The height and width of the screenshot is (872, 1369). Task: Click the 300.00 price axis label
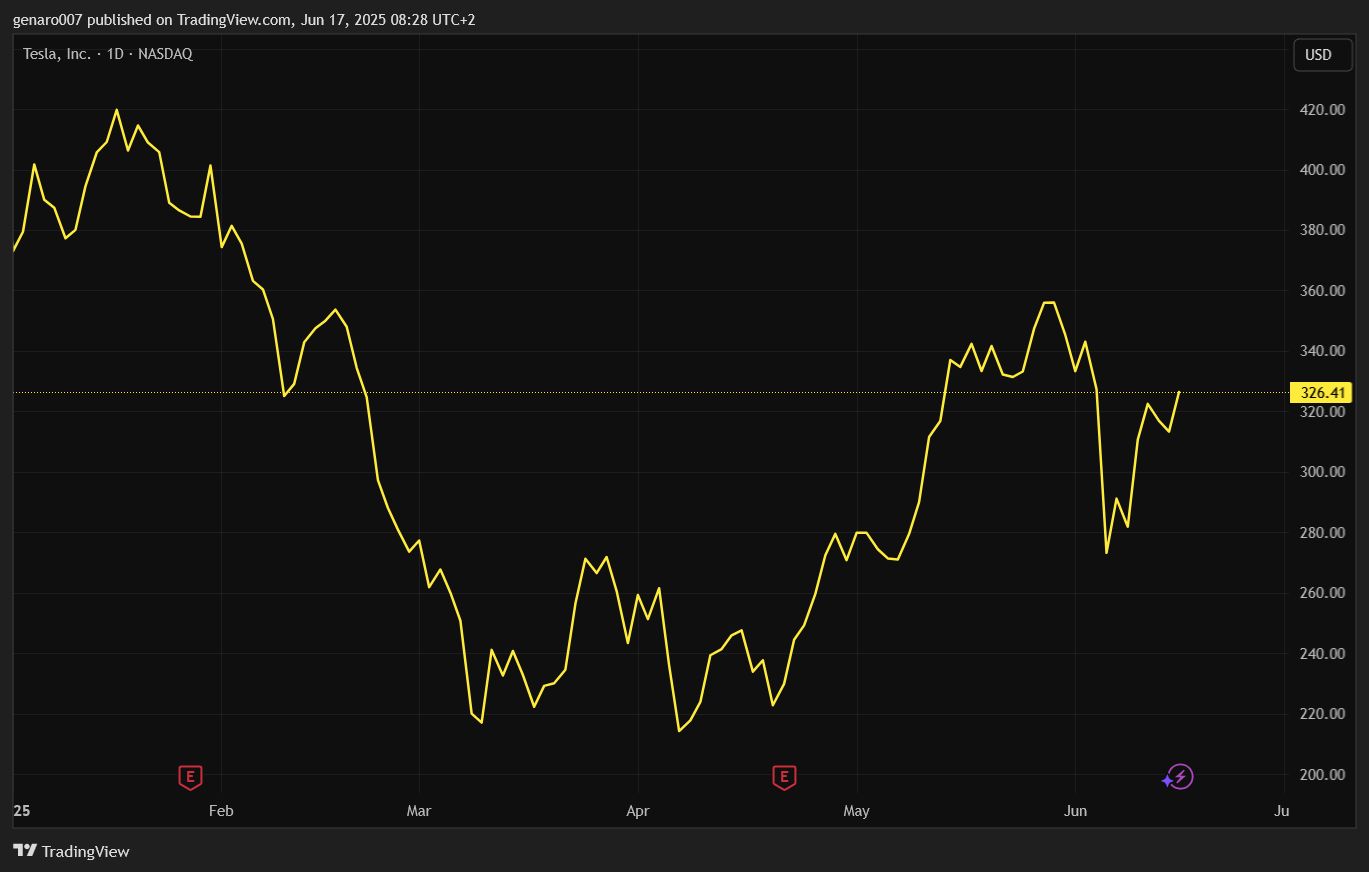tap(1322, 472)
